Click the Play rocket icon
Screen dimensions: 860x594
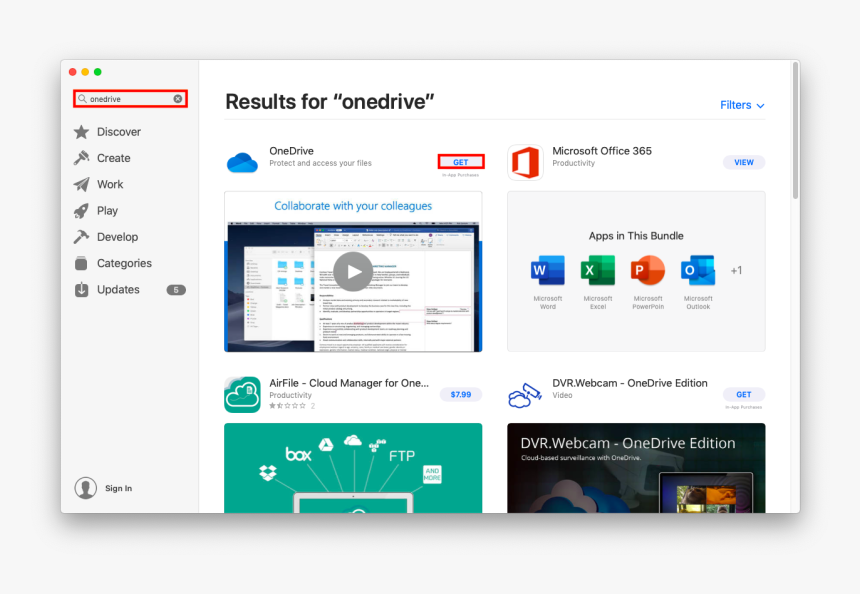click(81, 211)
